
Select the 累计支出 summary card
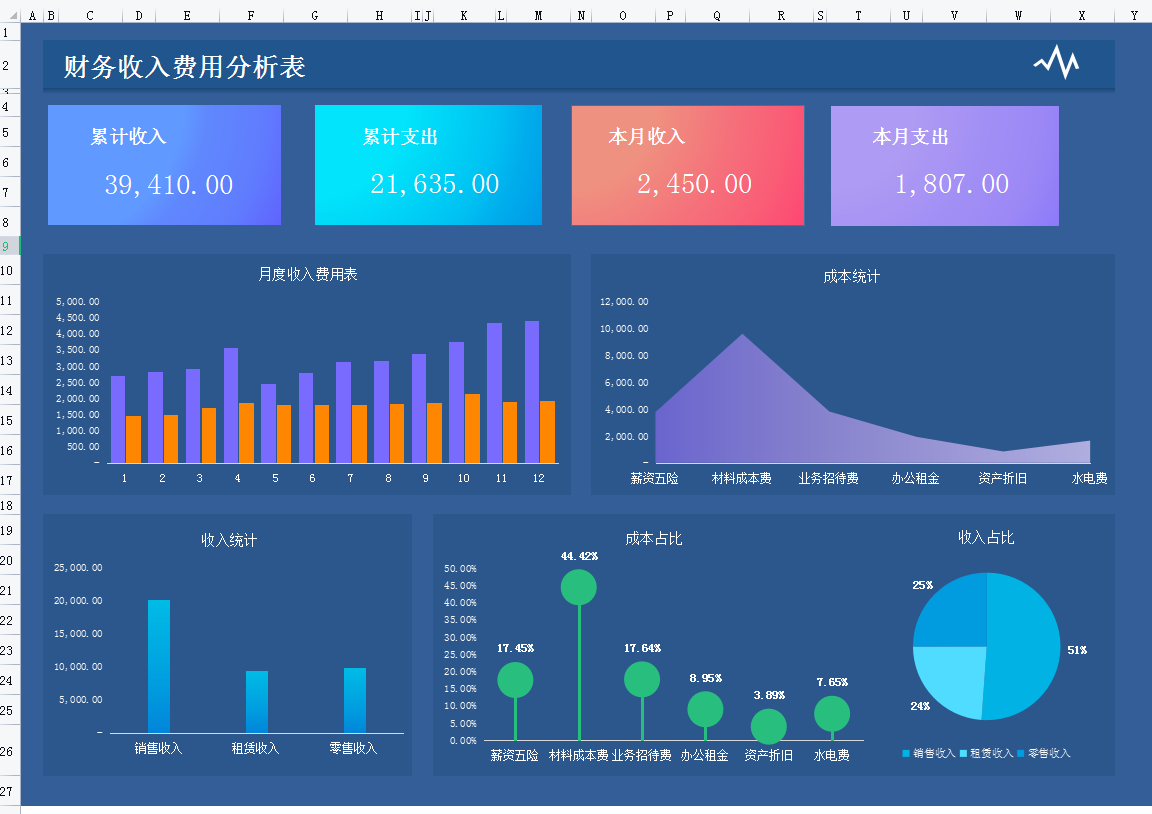coord(428,165)
